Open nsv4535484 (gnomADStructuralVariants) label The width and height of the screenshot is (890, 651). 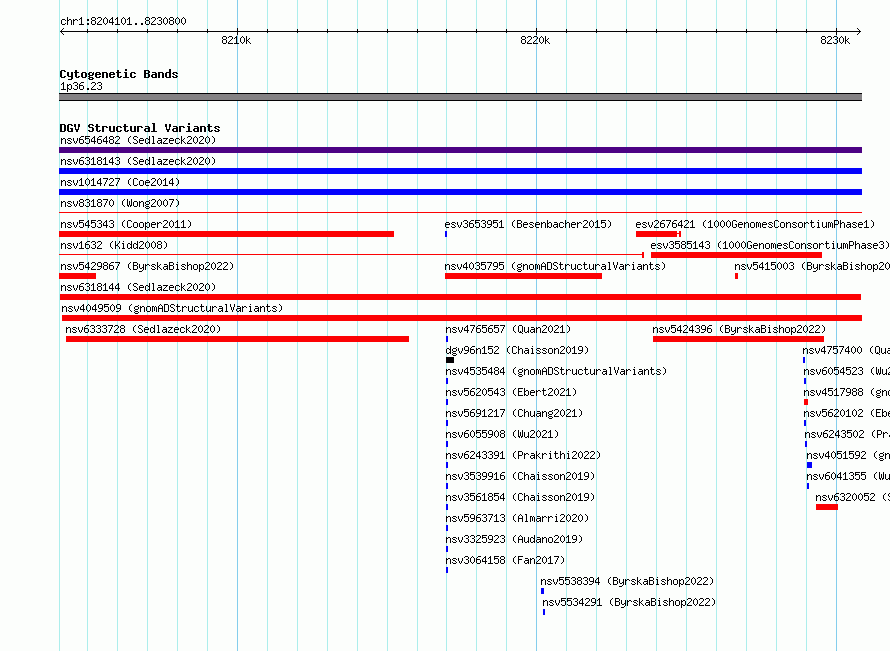pos(556,371)
